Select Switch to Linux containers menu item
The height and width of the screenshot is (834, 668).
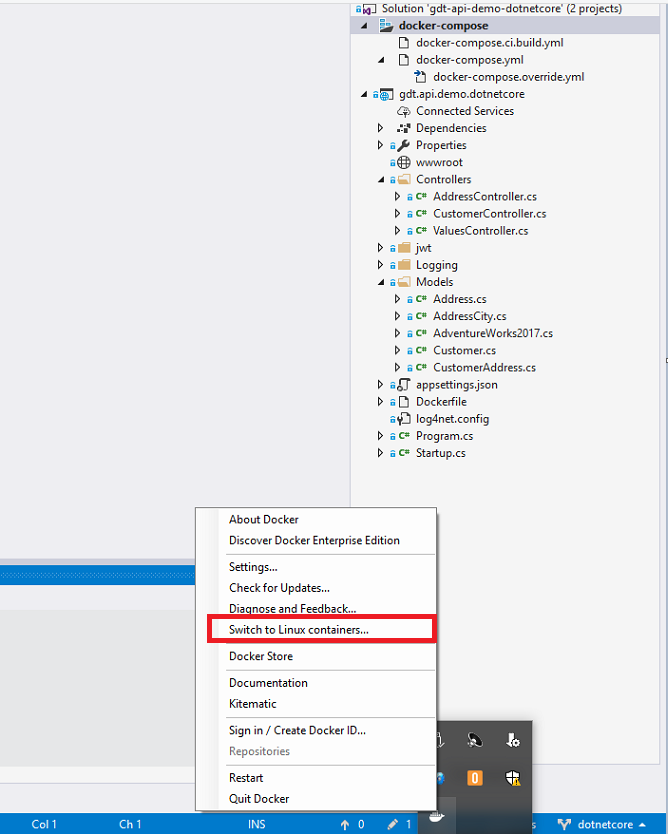click(x=298, y=630)
